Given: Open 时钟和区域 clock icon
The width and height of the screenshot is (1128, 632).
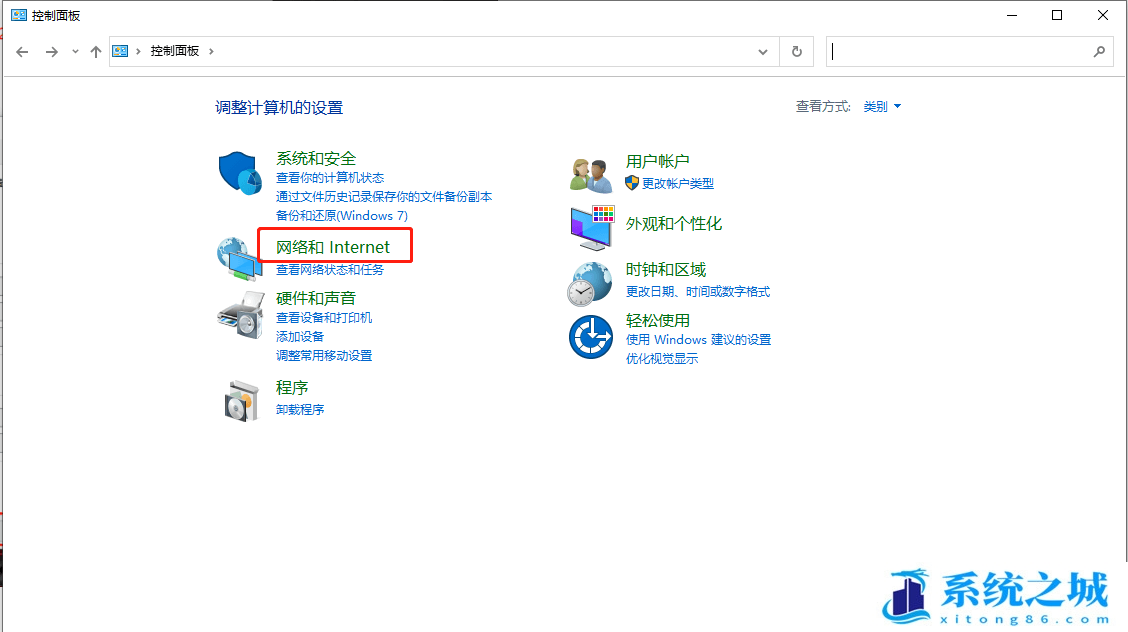Looking at the screenshot, I should [x=589, y=282].
